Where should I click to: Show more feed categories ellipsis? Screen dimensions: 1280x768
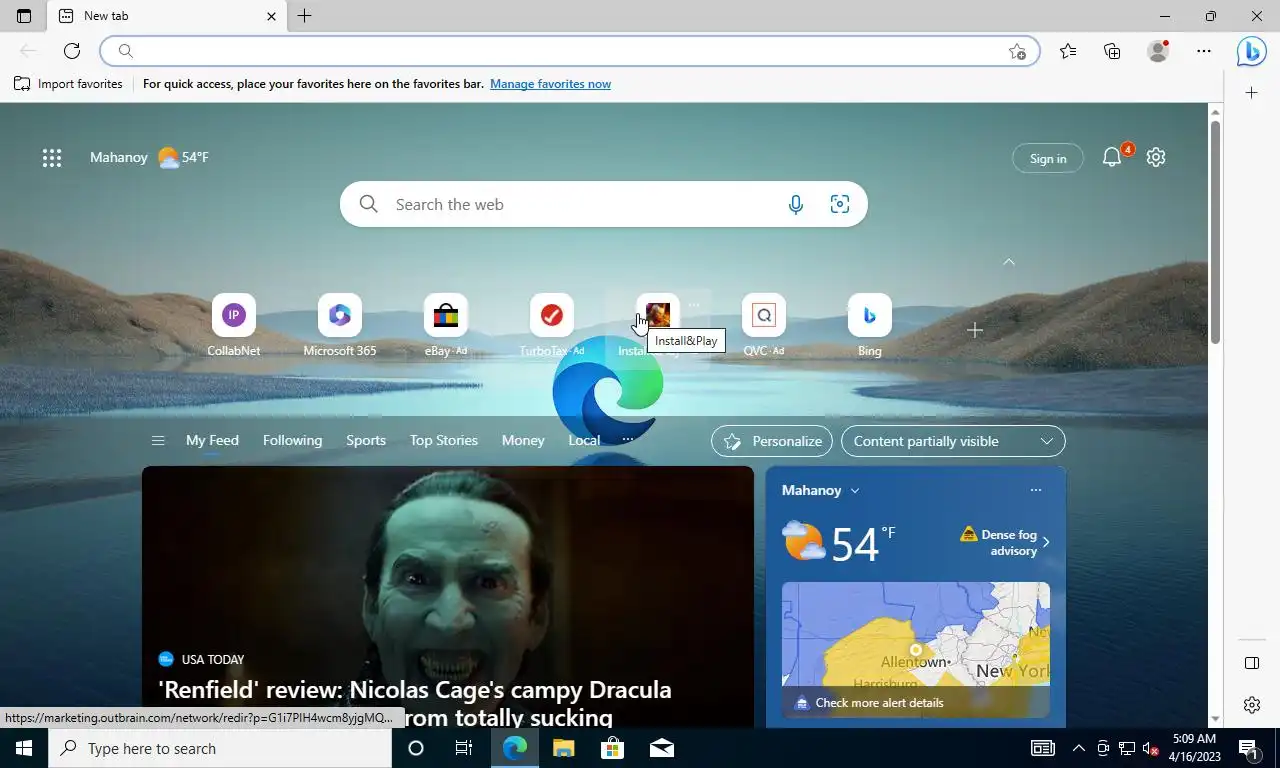click(628, 440)
